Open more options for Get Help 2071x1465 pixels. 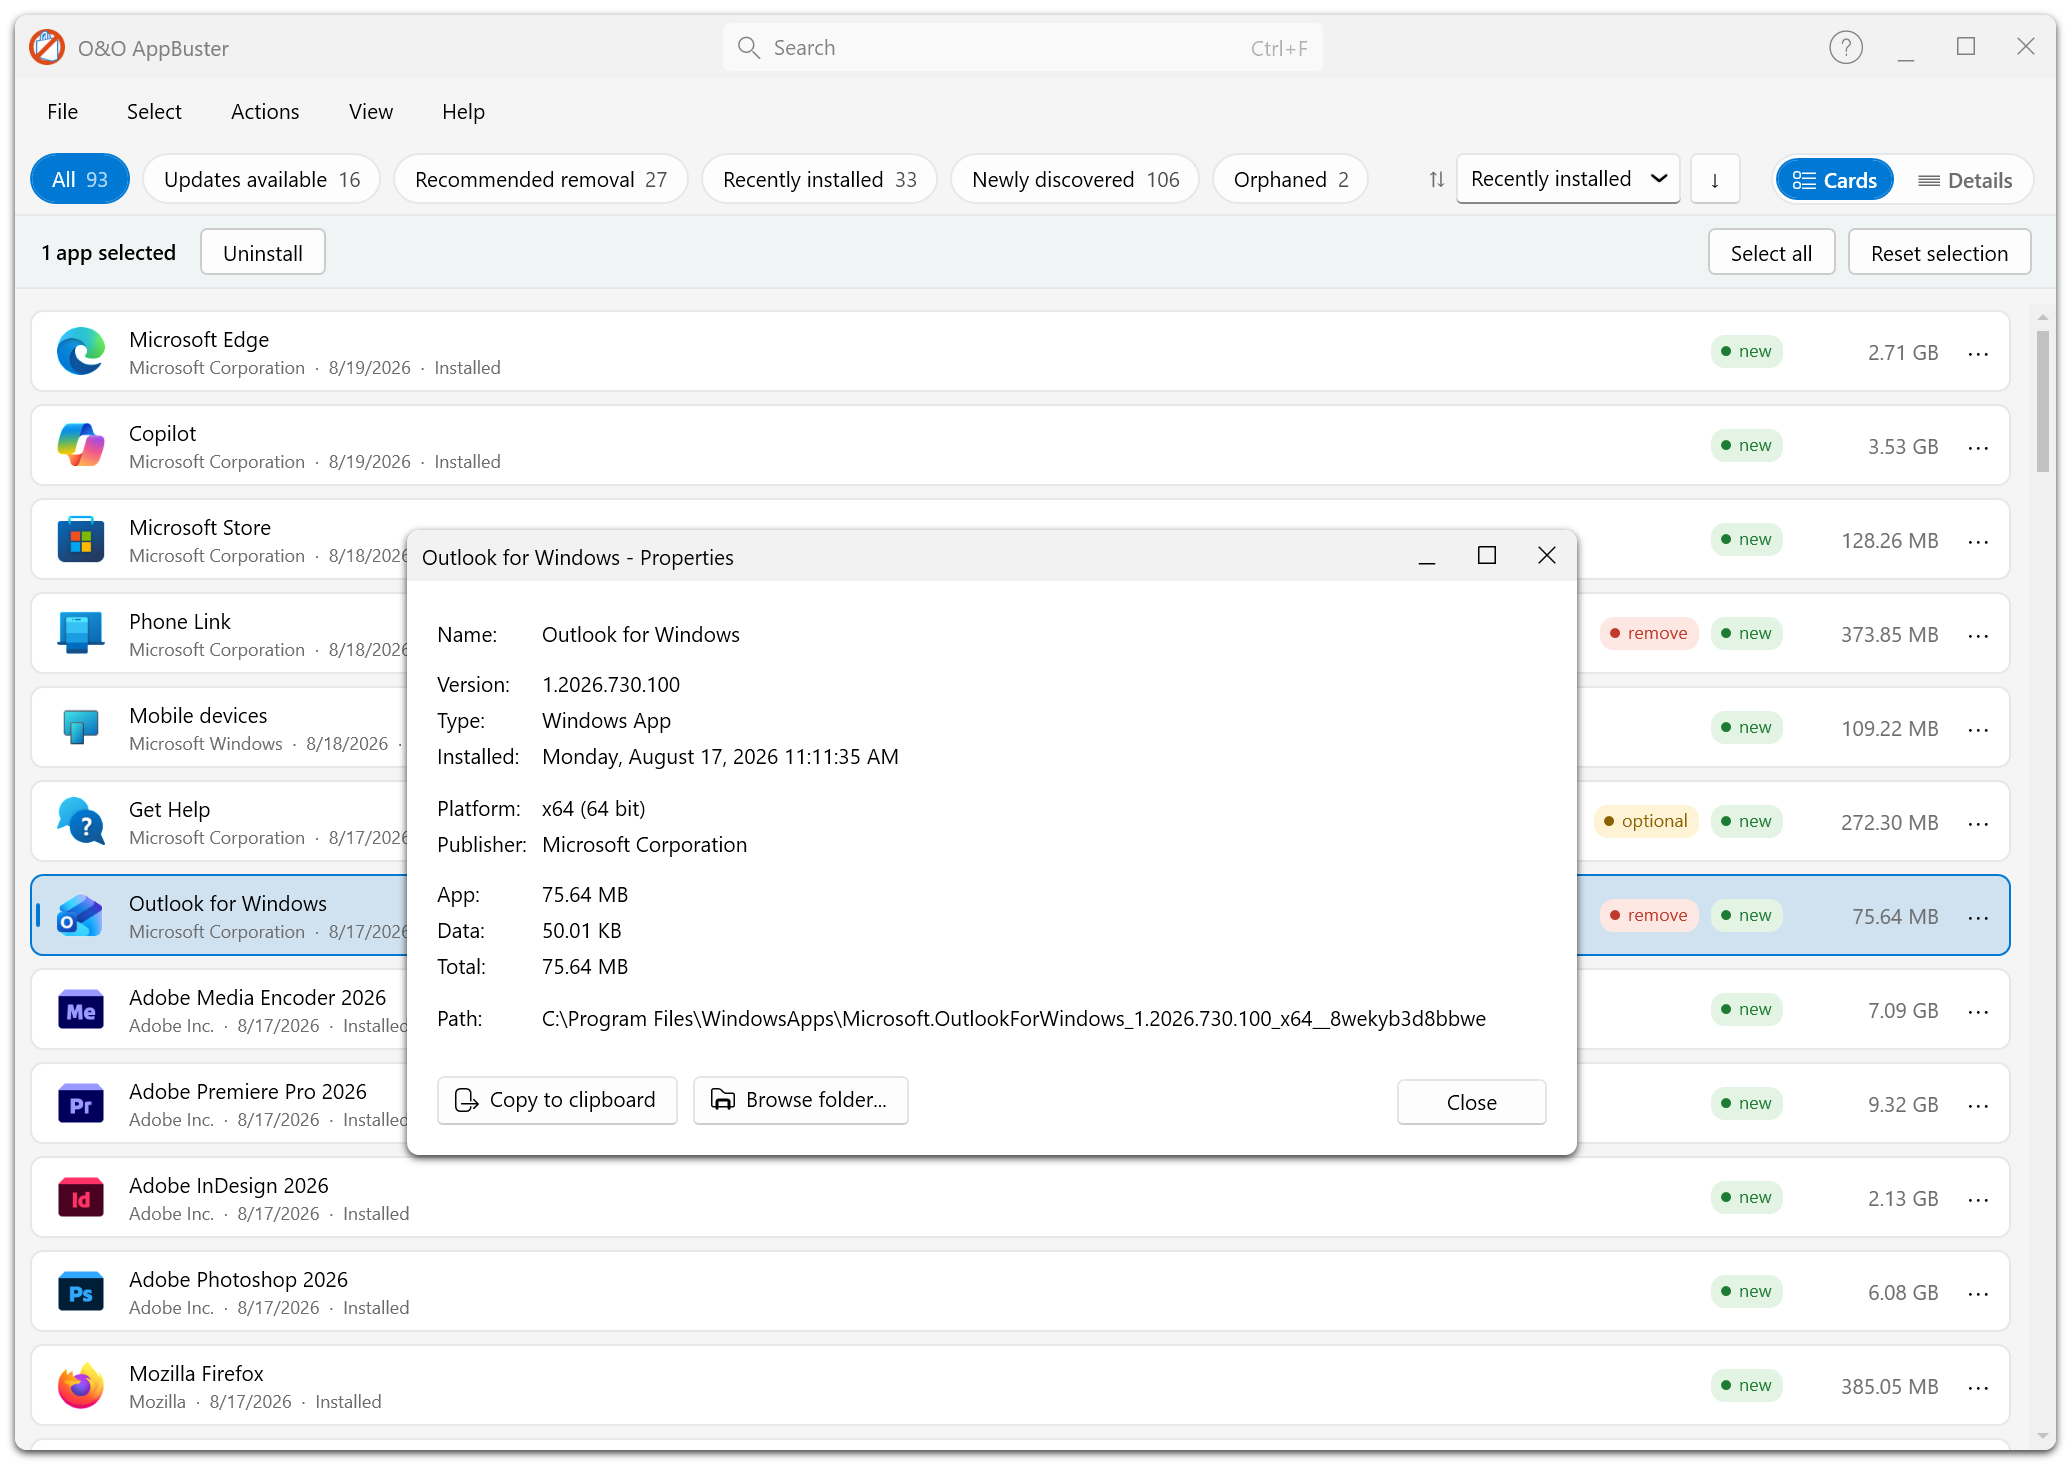[x=1978, y=823]
